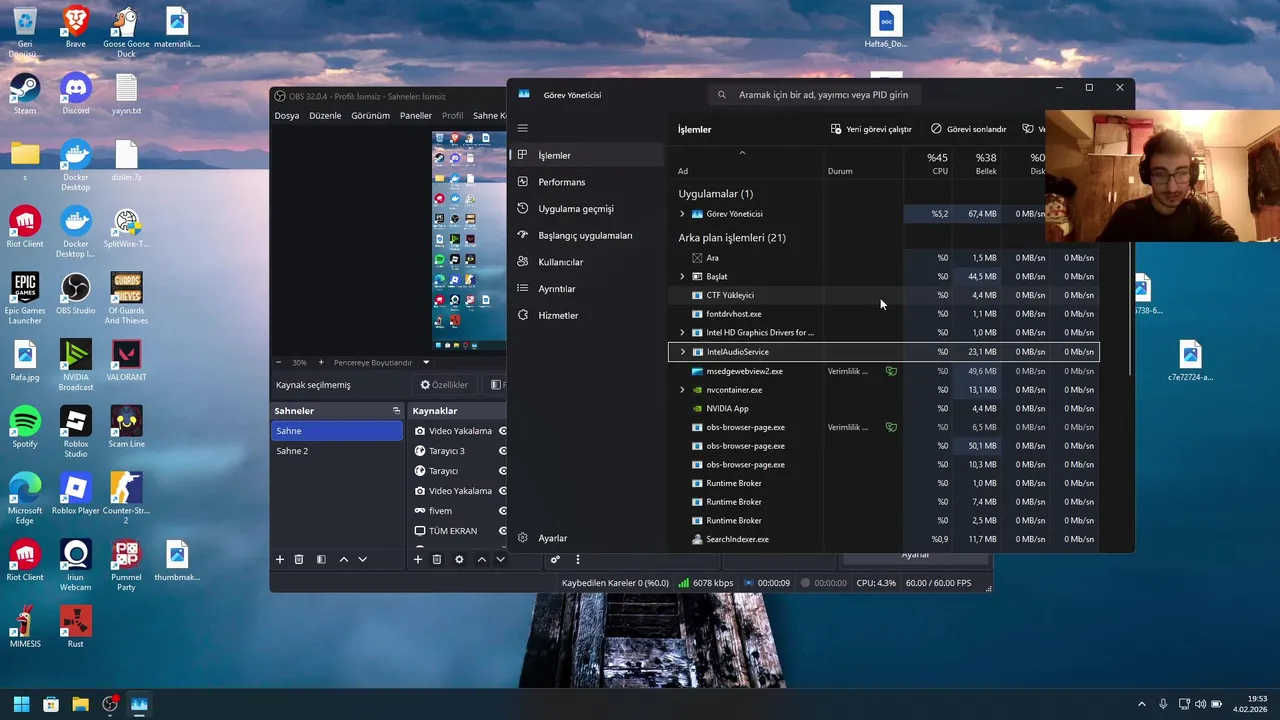Click the OBS preview thumbnail
1280x720 pixels.
tap(470, 240)
